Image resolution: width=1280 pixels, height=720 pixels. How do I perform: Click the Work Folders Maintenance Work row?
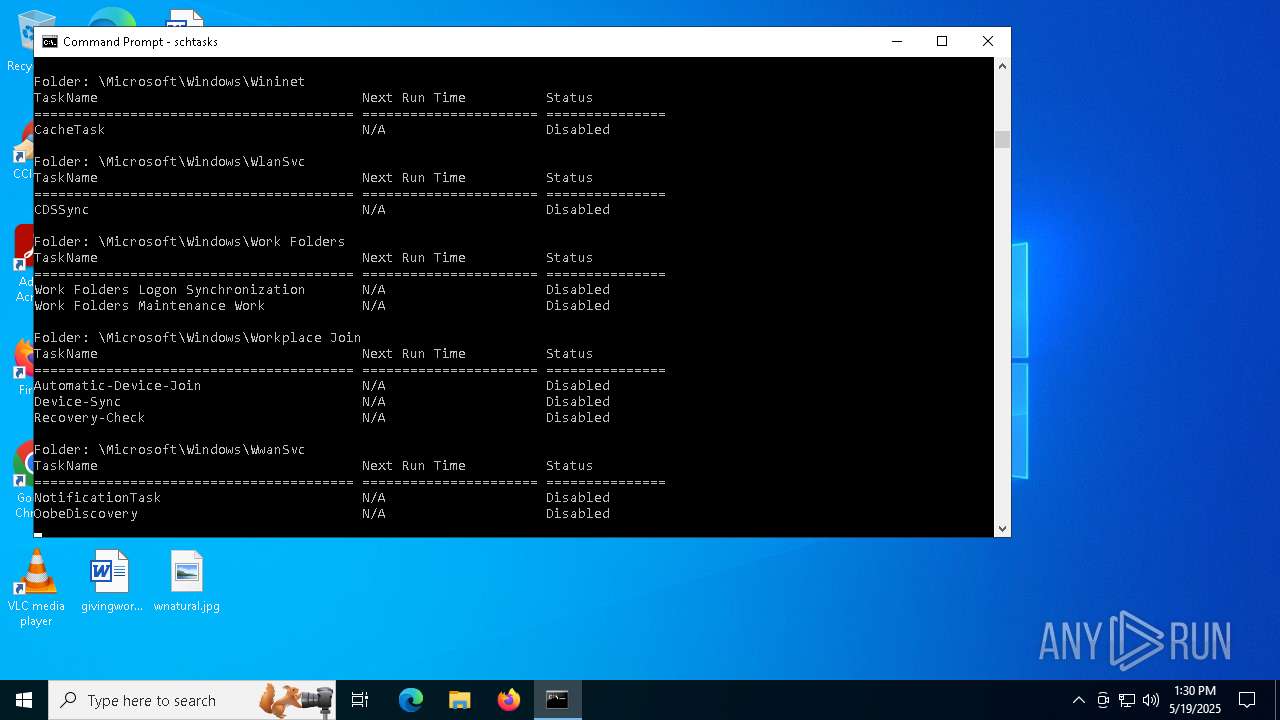pos(322,306)
